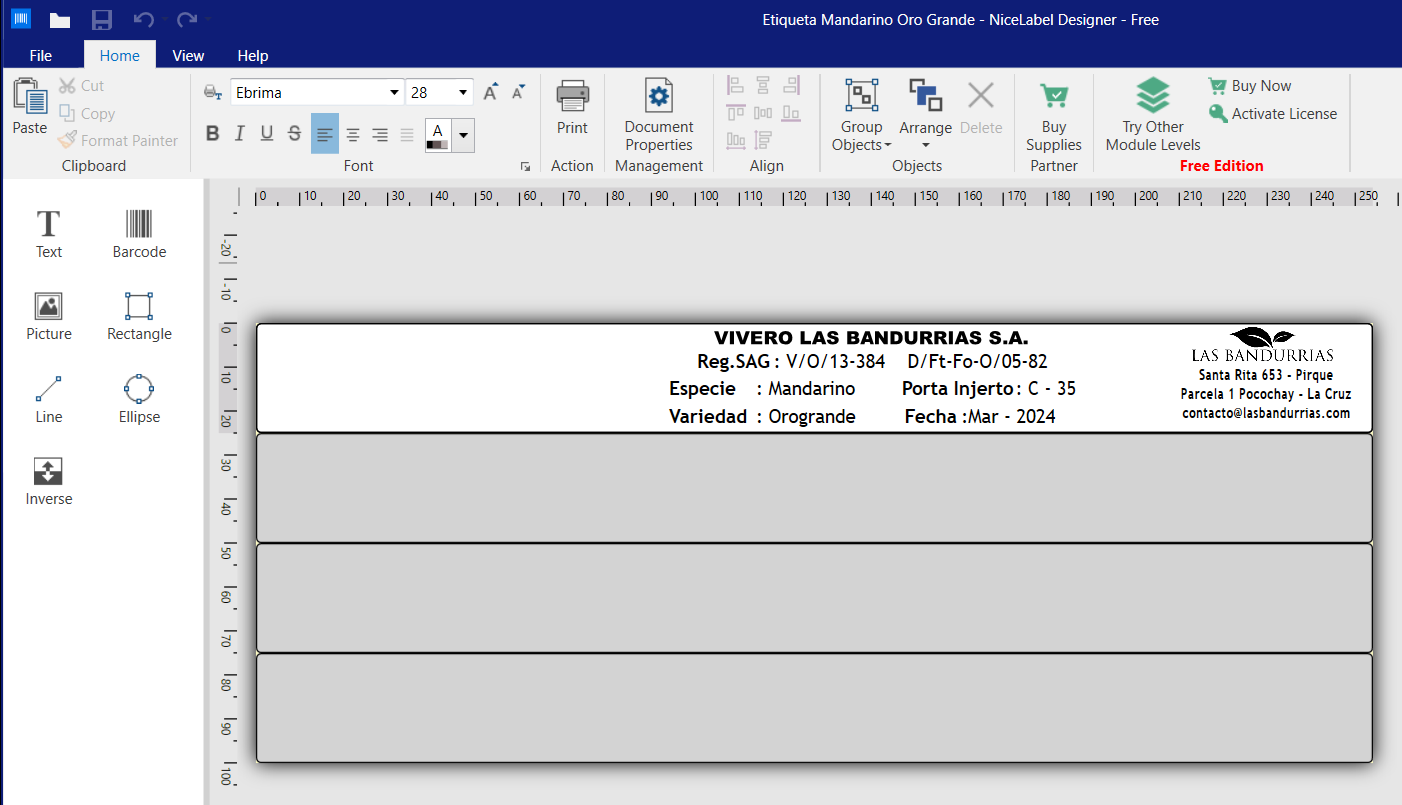Click the Buy Now link
Image resolution: width=1402 pixels, height=805 pixels.
1250,86
